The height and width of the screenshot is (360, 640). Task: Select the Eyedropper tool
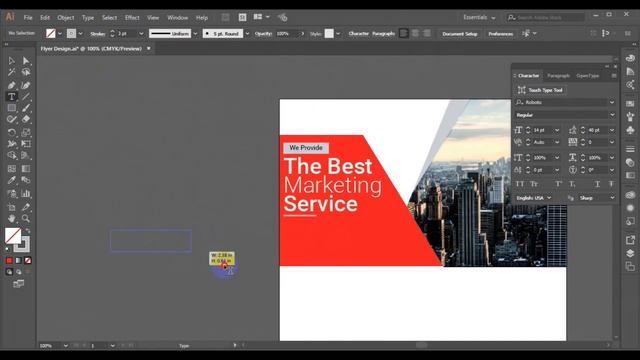11,180
